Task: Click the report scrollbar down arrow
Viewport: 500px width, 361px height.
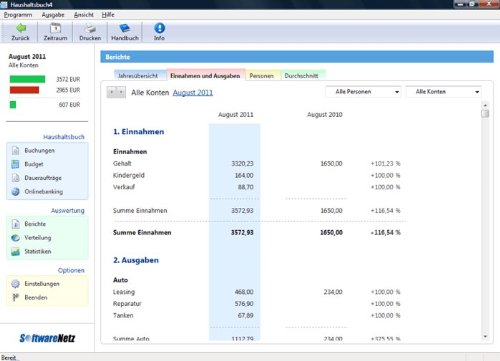Action: point(485,337)
